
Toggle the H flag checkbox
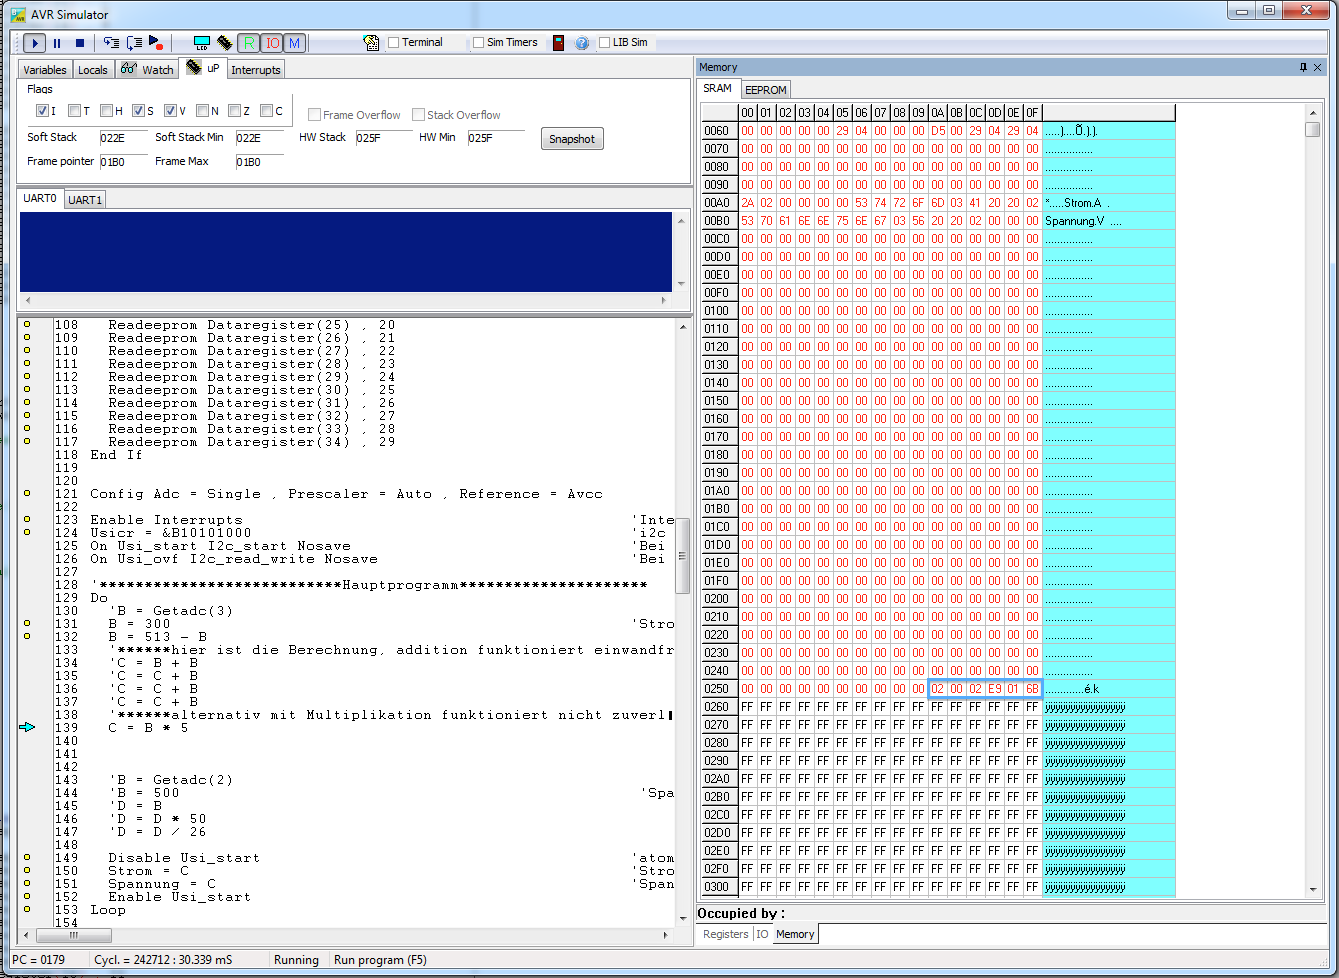click(x=106, y=111)
